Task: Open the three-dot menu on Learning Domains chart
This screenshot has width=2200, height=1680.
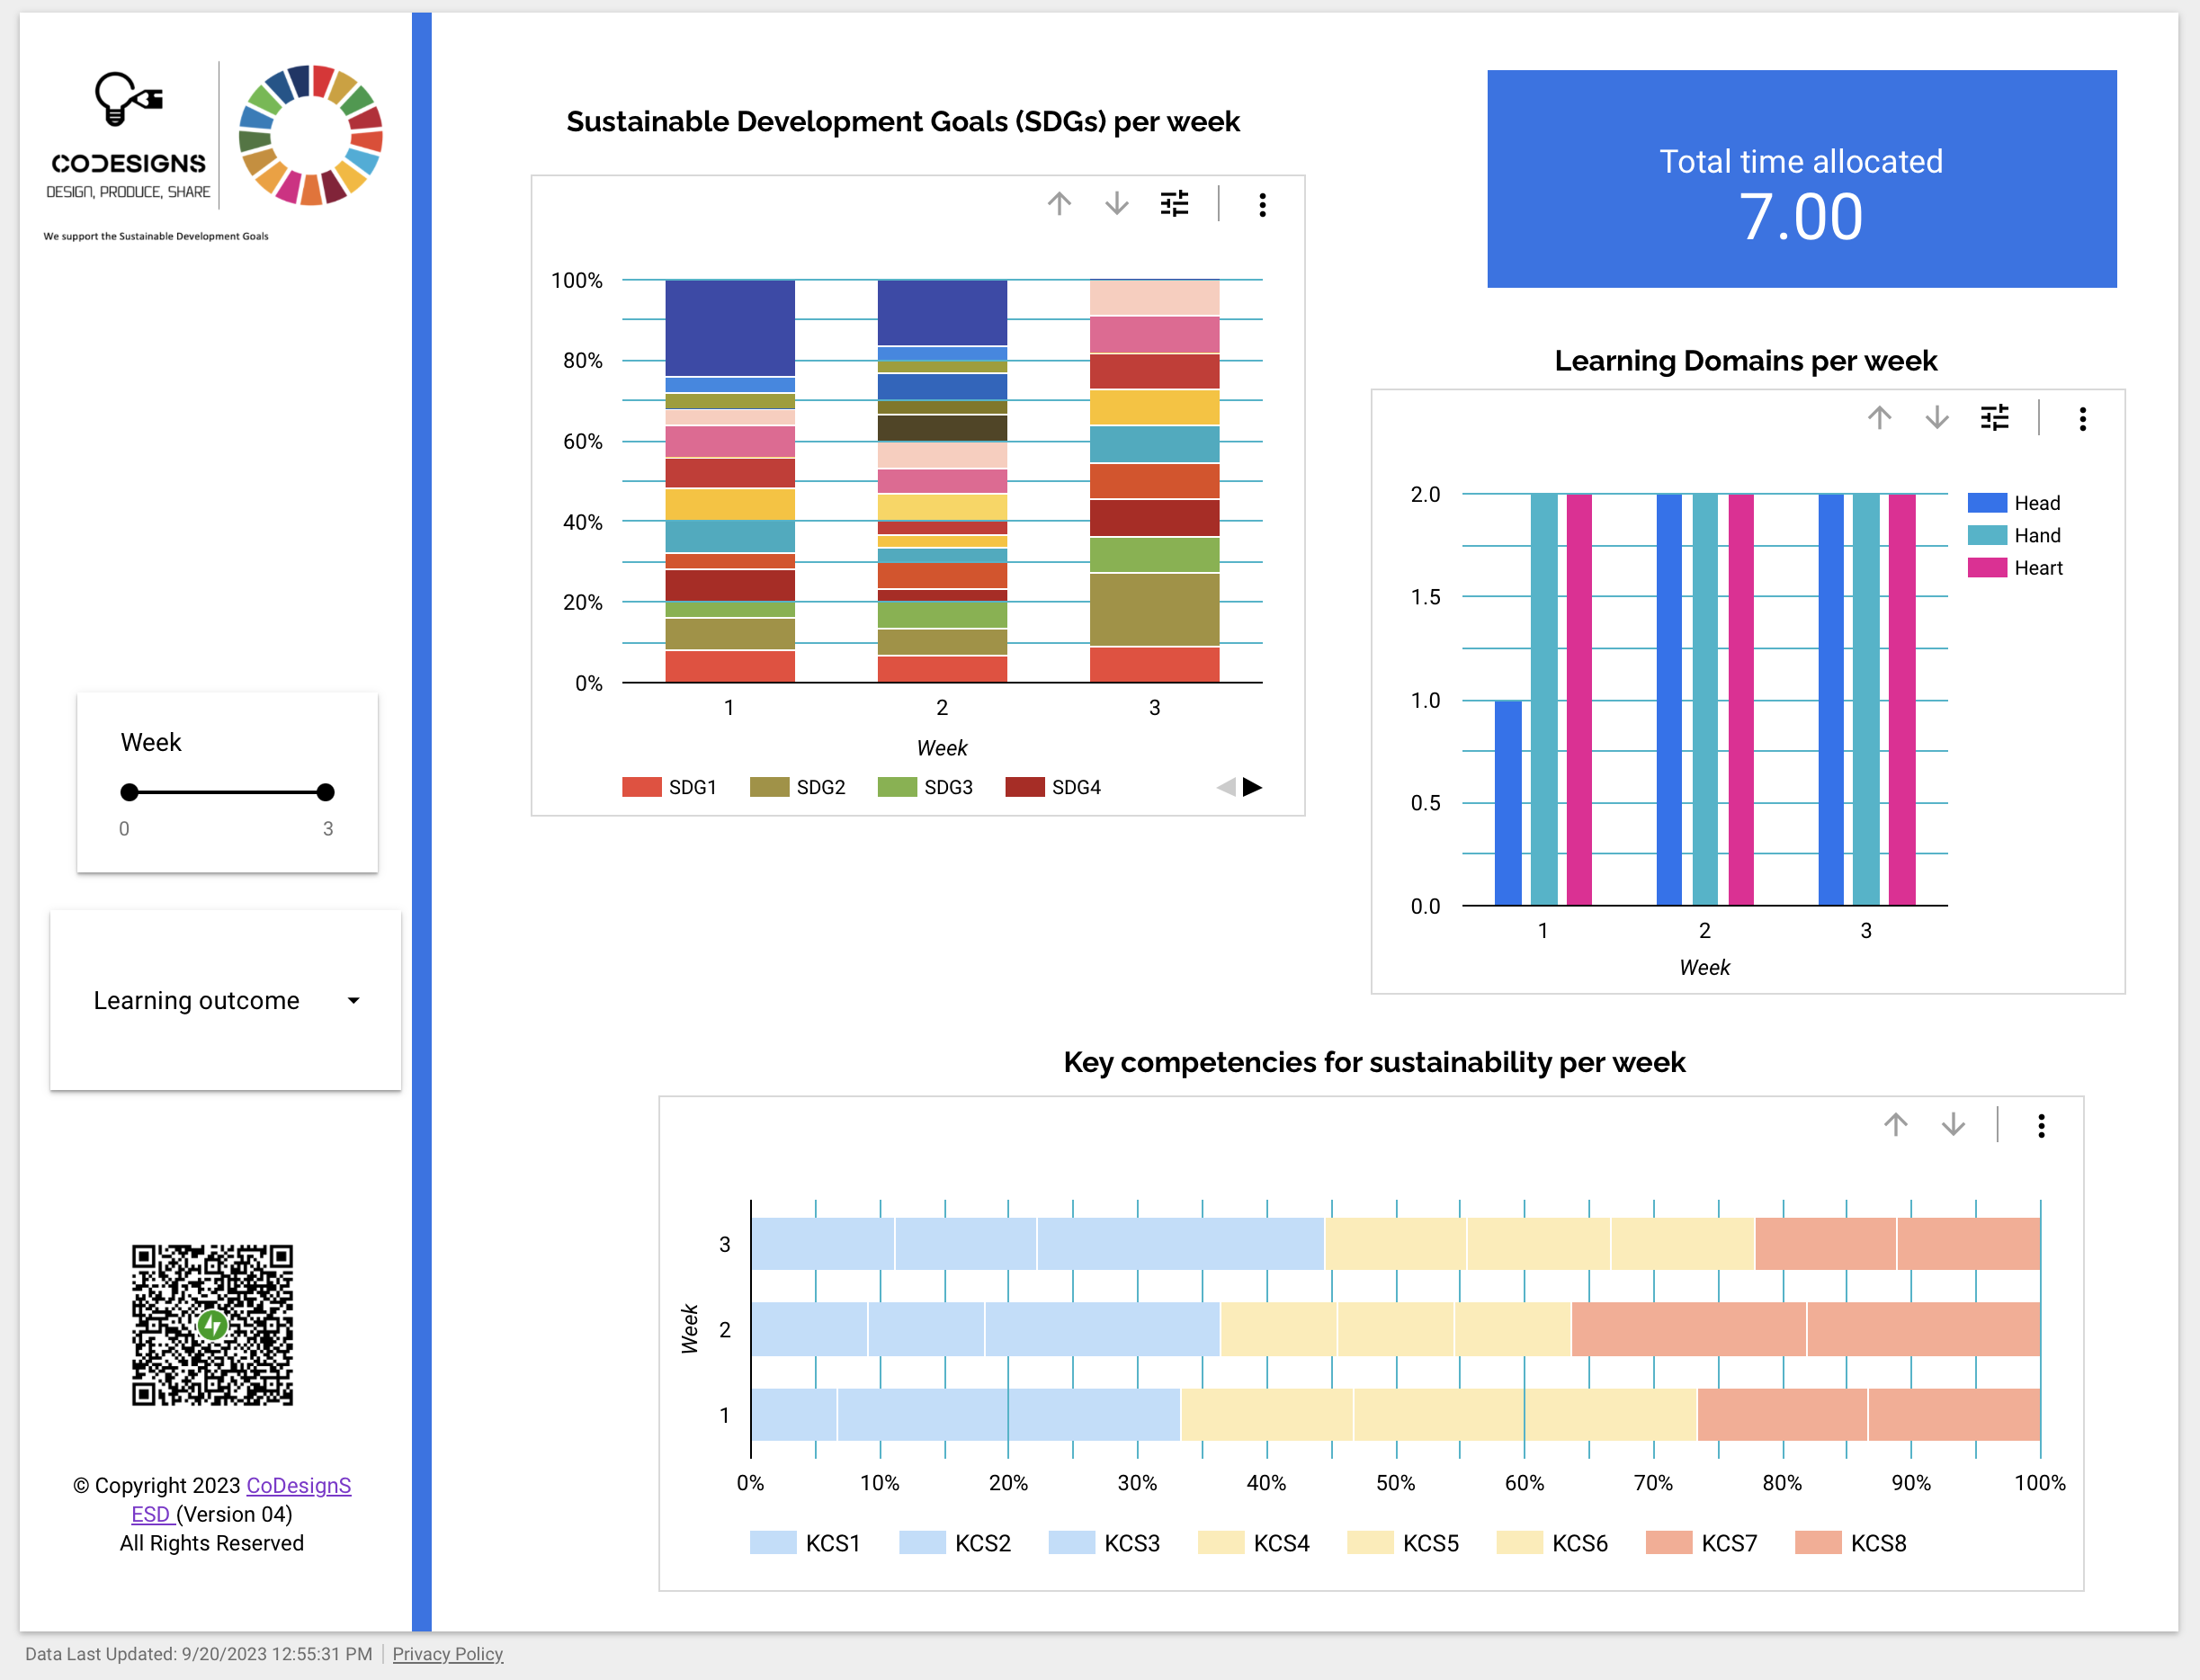Action: coord(2083,419)
